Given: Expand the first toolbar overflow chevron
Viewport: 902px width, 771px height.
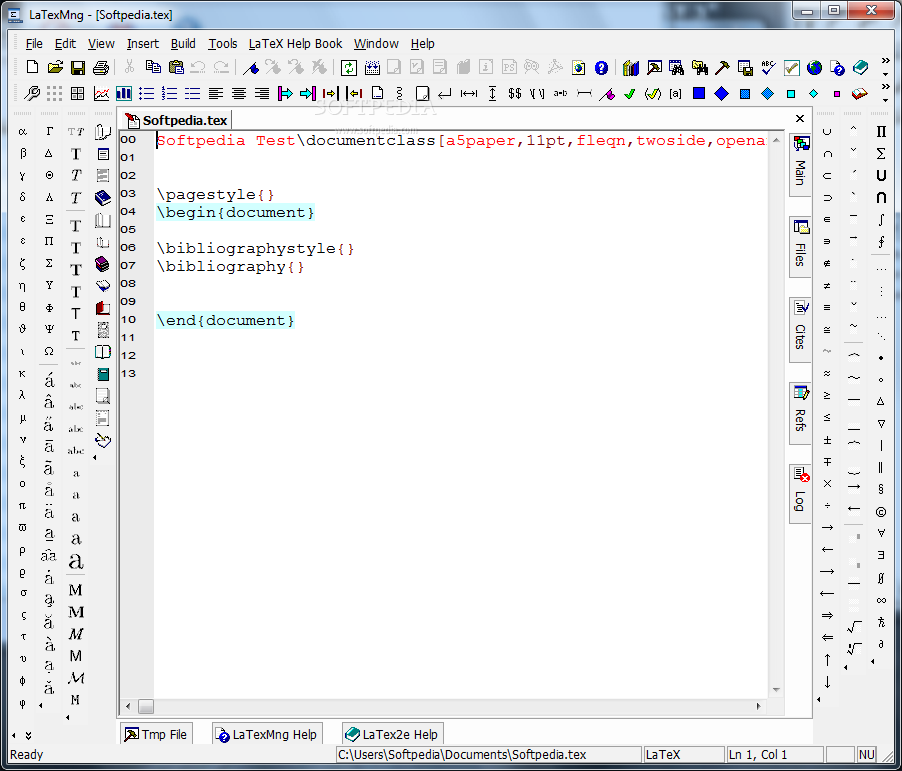Looking at the screenshot, I should click(x=885, y=60).
